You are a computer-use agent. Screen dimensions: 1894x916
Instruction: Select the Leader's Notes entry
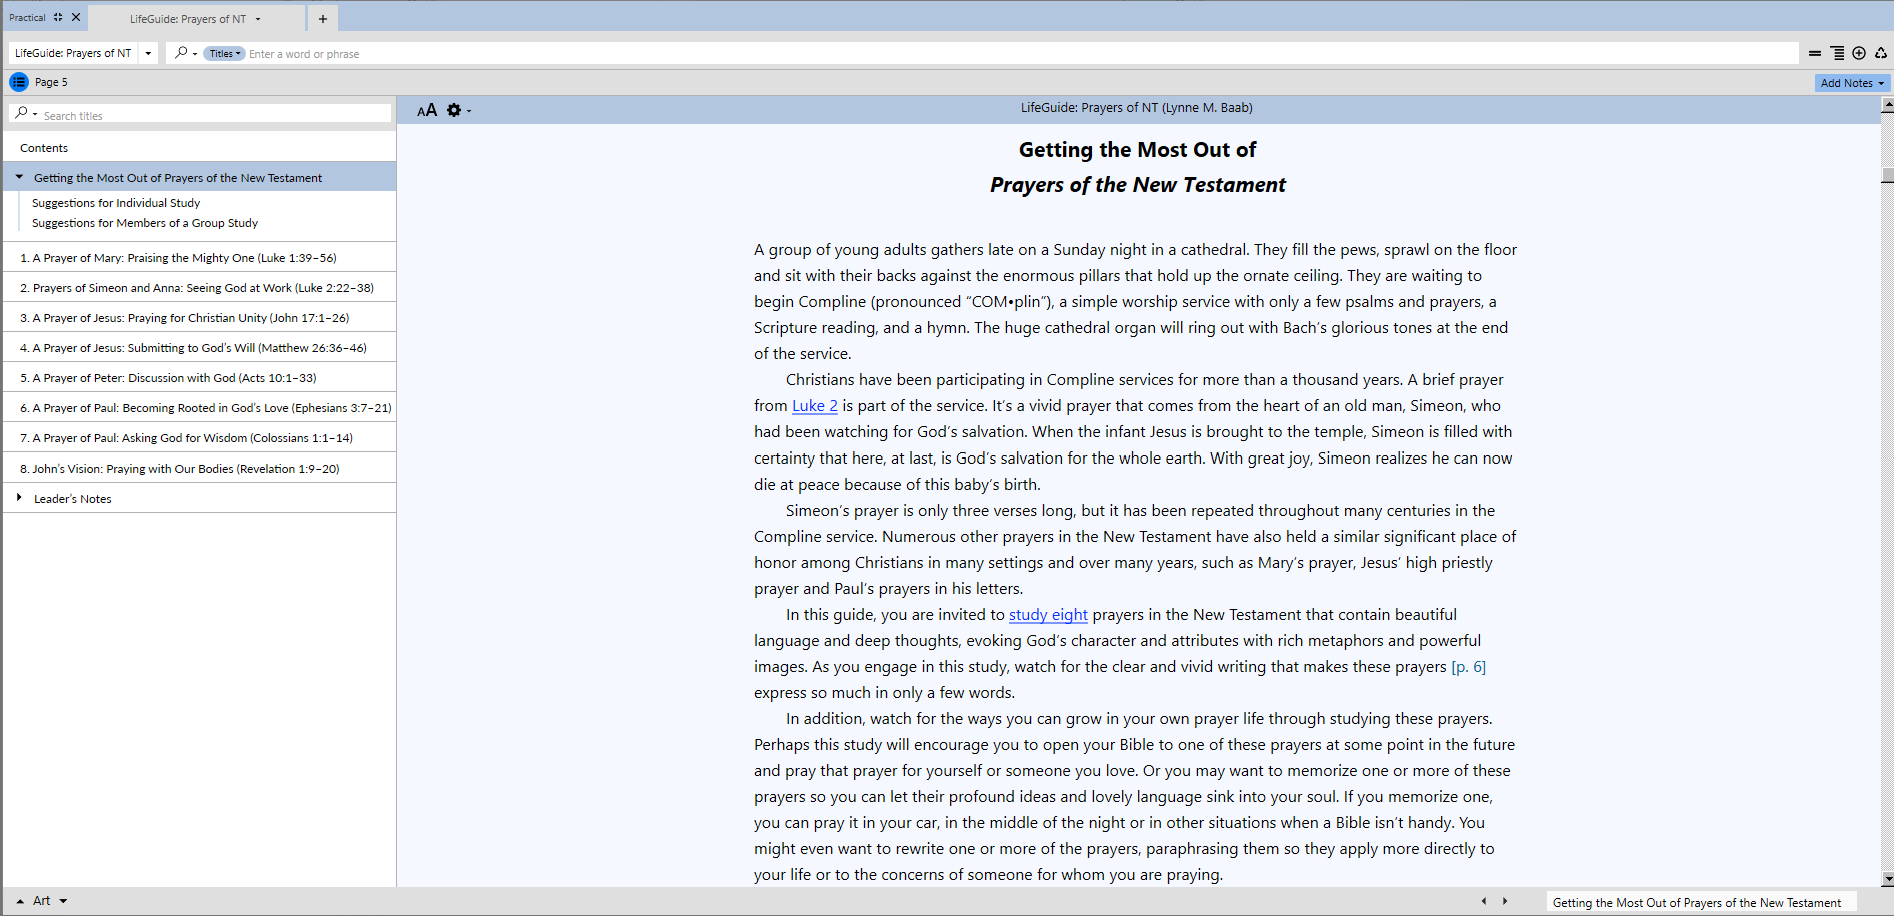click(x=73, y=499)
